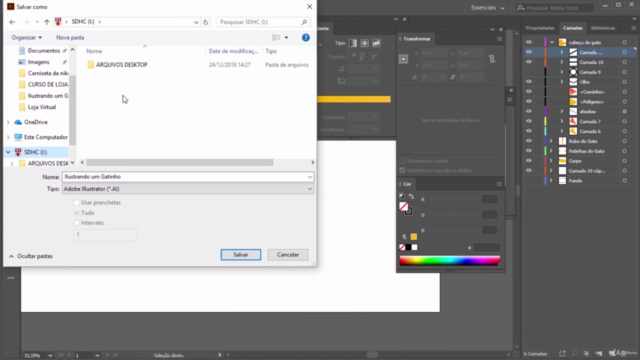640x360 pixels.
Task: Open the Organizar menu
Action: pos(27,38)
